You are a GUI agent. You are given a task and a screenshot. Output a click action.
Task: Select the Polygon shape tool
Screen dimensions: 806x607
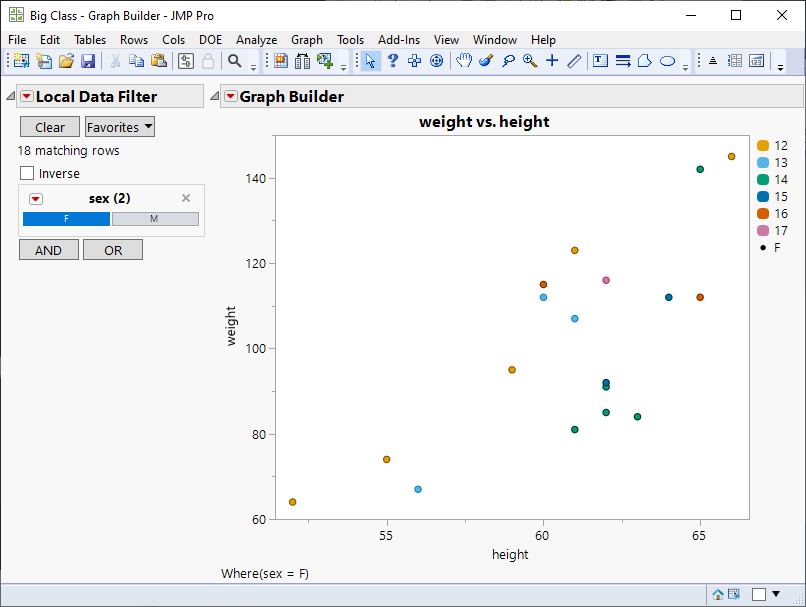[x=645, y=61]
